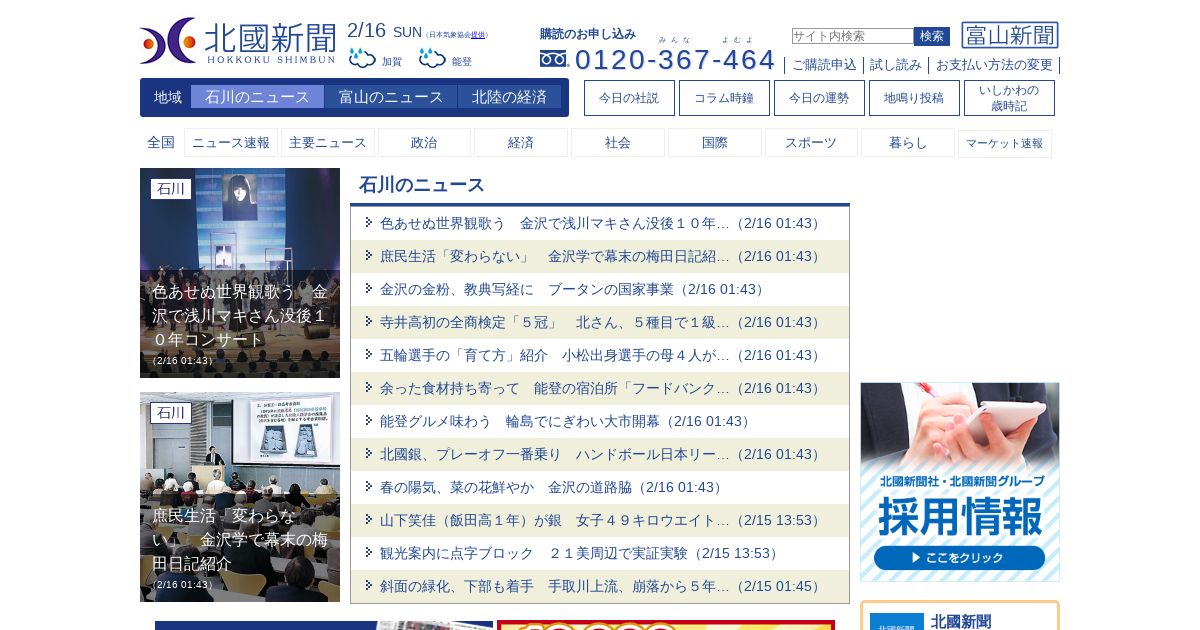
Task: Open the 金沢学 lecture photo article
Action: (x=240, y=497)
